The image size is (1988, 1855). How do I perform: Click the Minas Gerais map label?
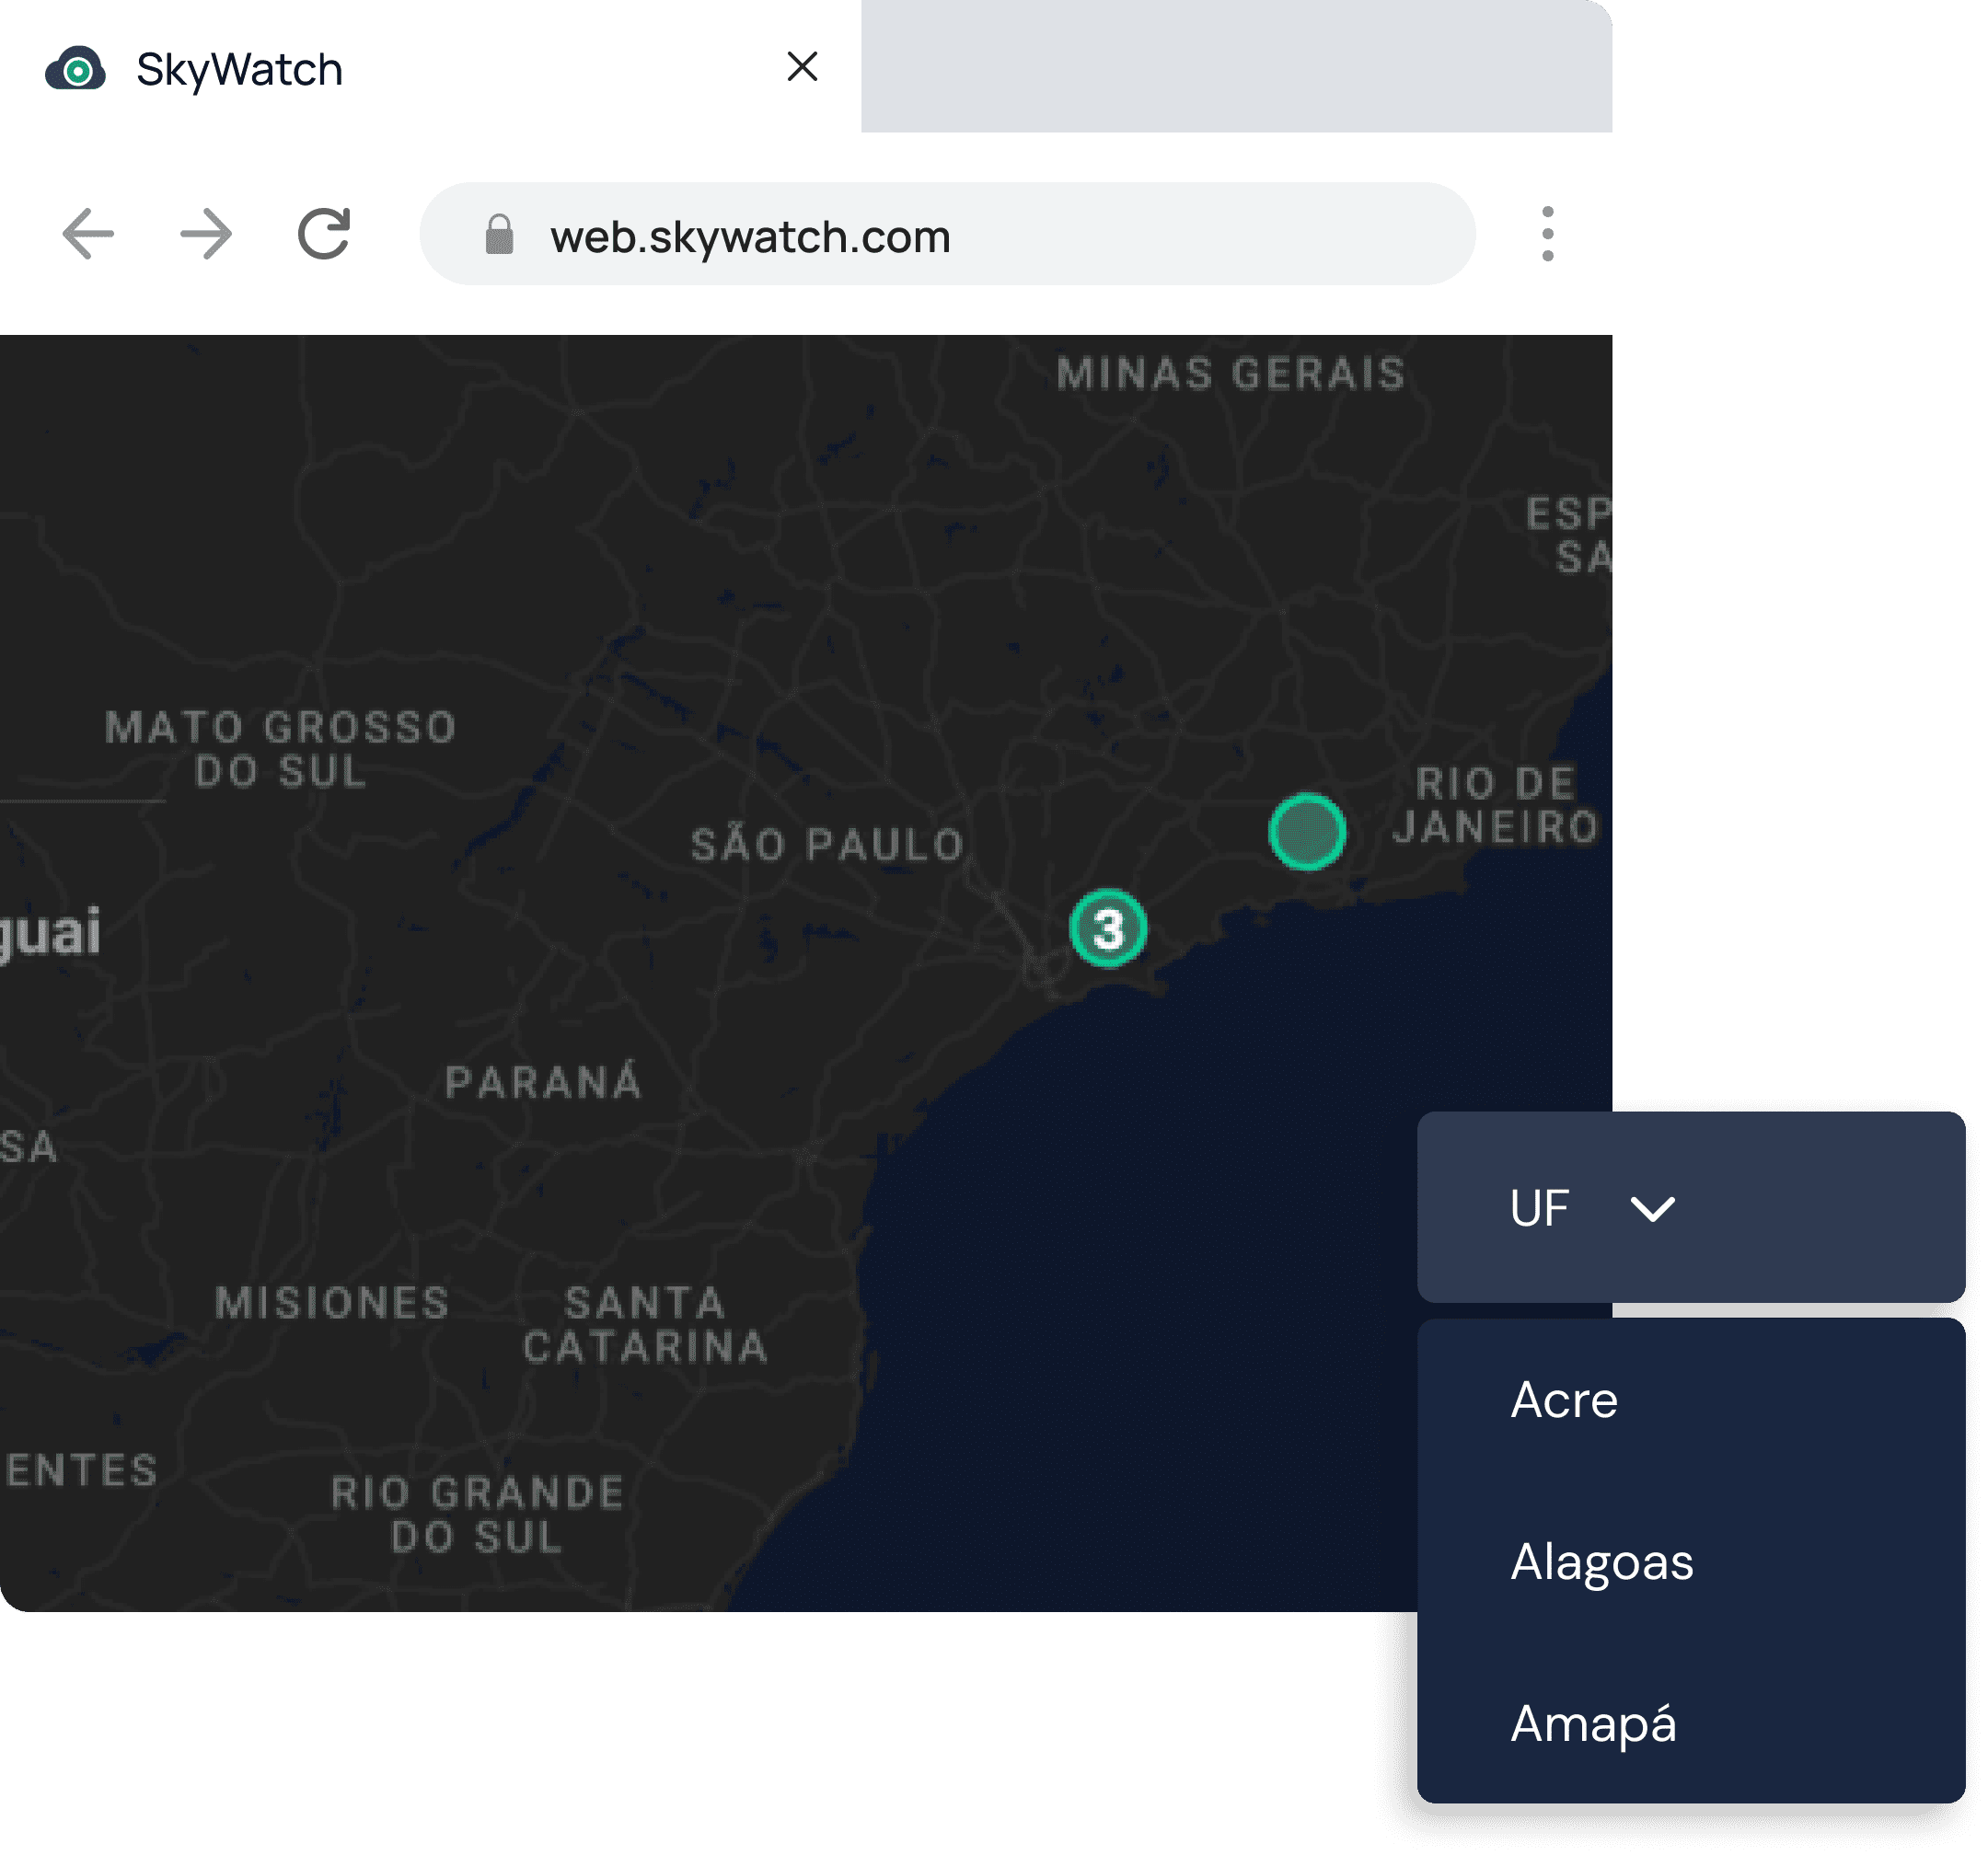pos(1231,374)
